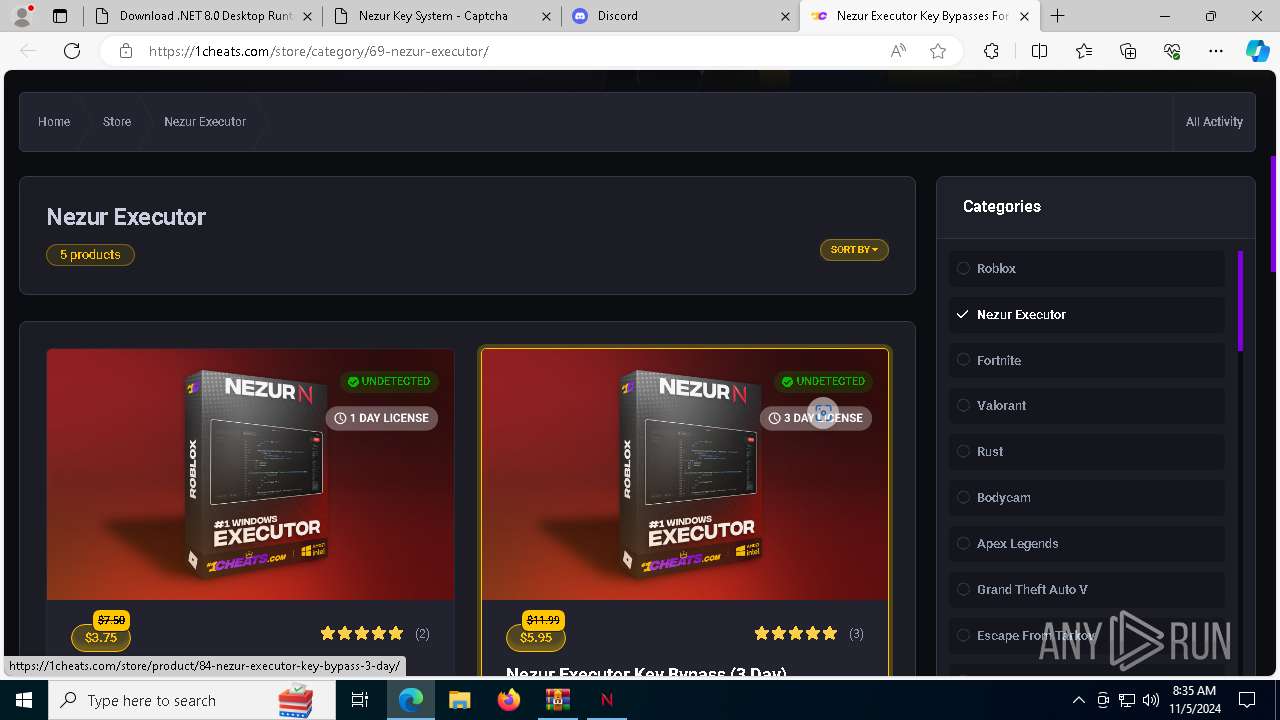Click the Windows search box
1280x720 pixels.
click(193, 700)
